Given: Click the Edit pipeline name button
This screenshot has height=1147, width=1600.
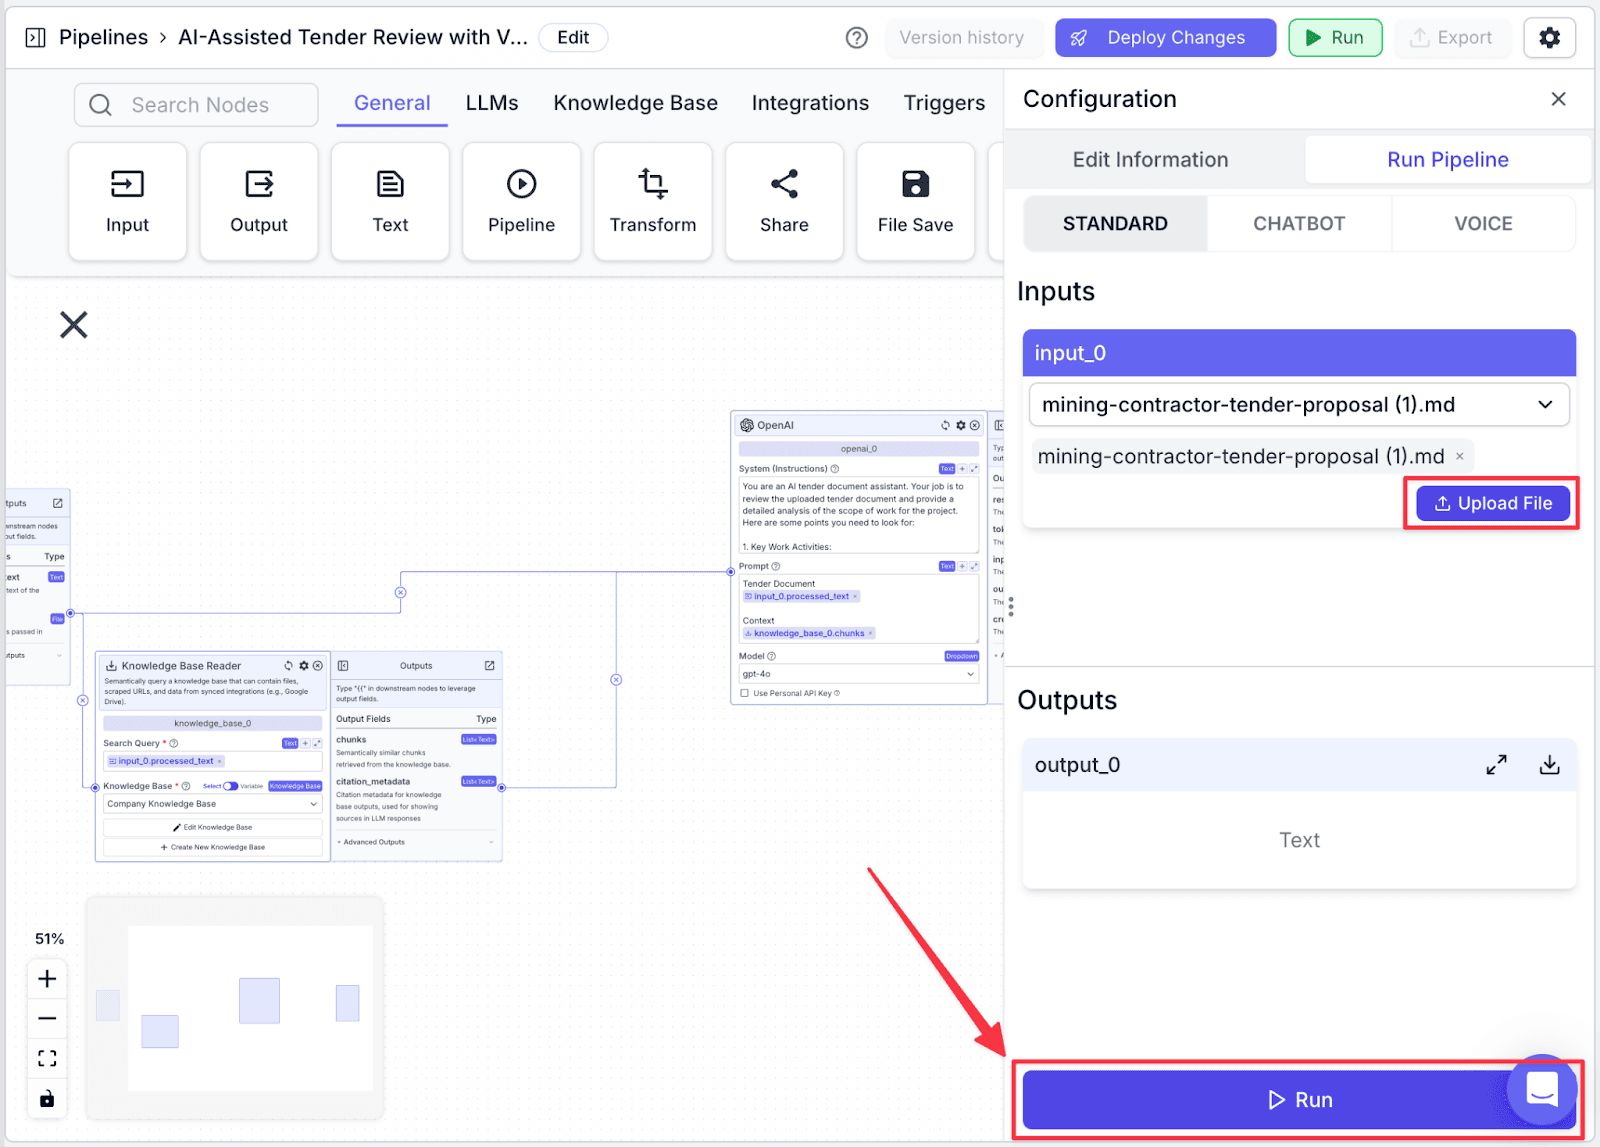Looking at the screenshot, I should point(573,38).
